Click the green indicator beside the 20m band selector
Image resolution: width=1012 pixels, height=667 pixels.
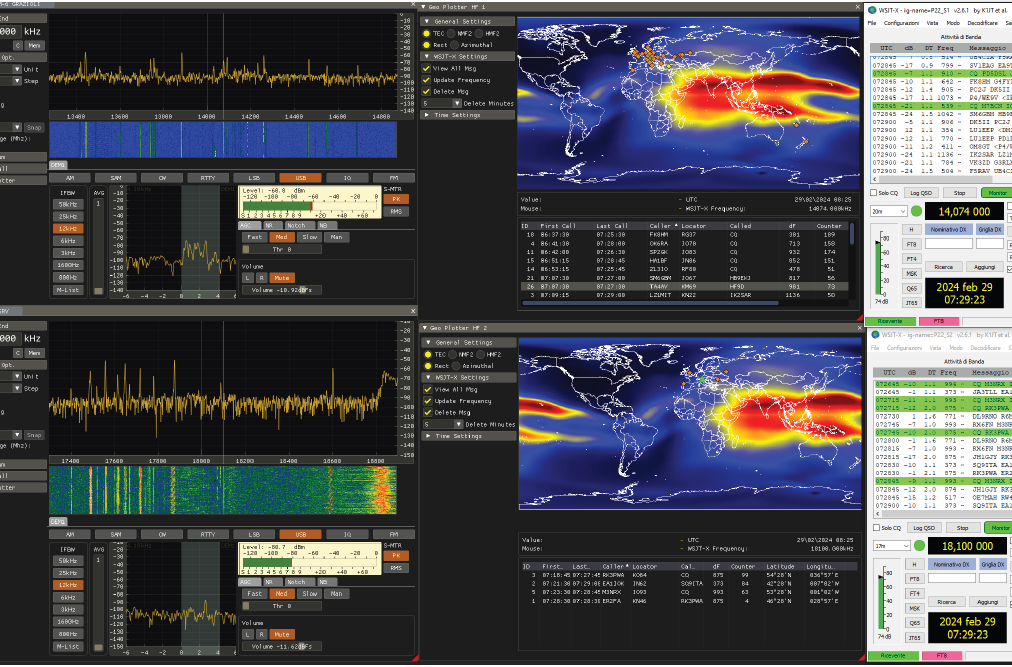pos(916,211)
